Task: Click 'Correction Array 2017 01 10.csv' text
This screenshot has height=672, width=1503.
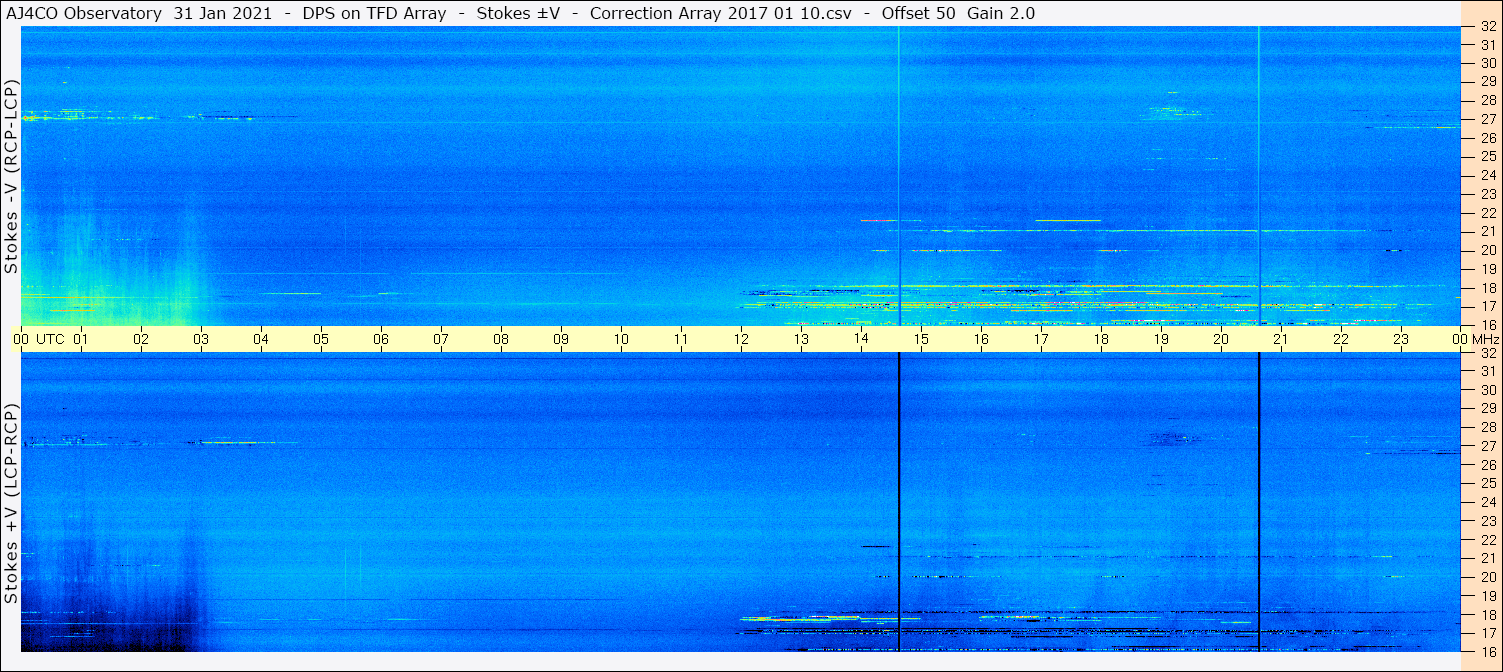Action: click(721, 13)
